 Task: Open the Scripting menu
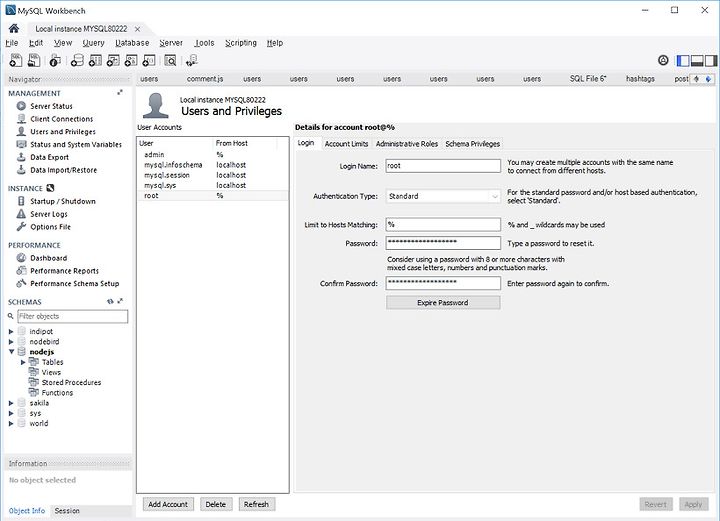(x=241, y=43)
